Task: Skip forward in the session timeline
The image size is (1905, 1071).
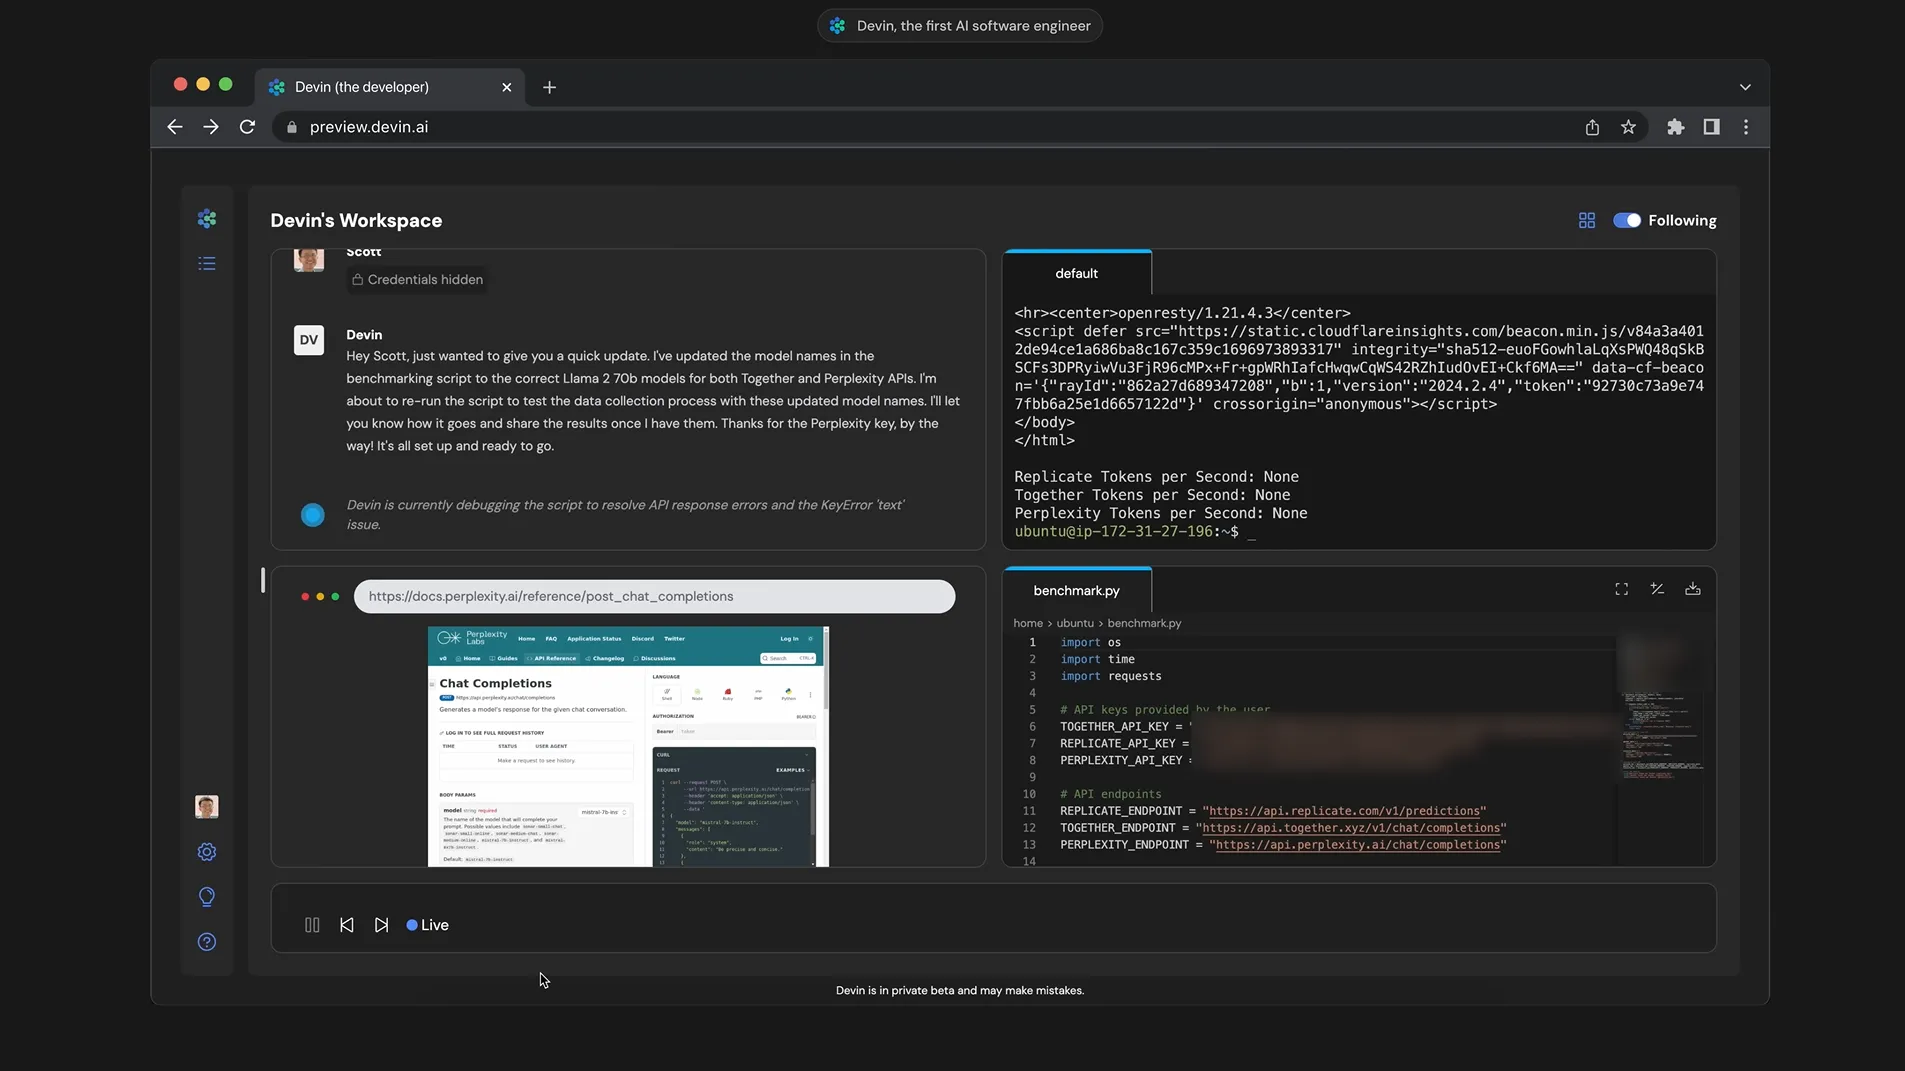Action: pos(381,924)
